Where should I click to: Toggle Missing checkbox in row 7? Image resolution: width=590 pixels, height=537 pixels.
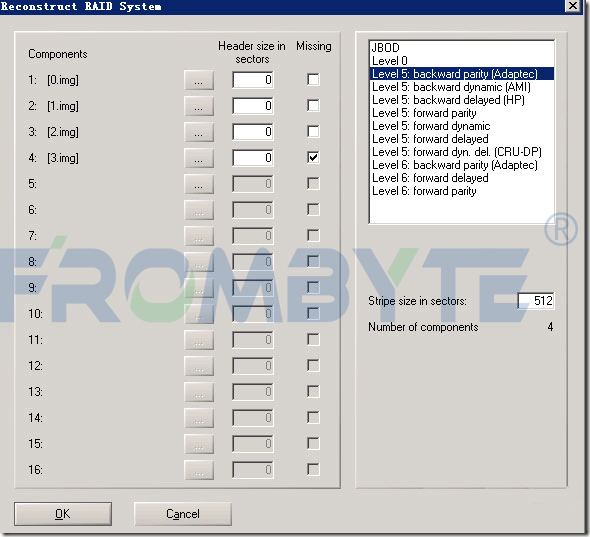(313, 235)
